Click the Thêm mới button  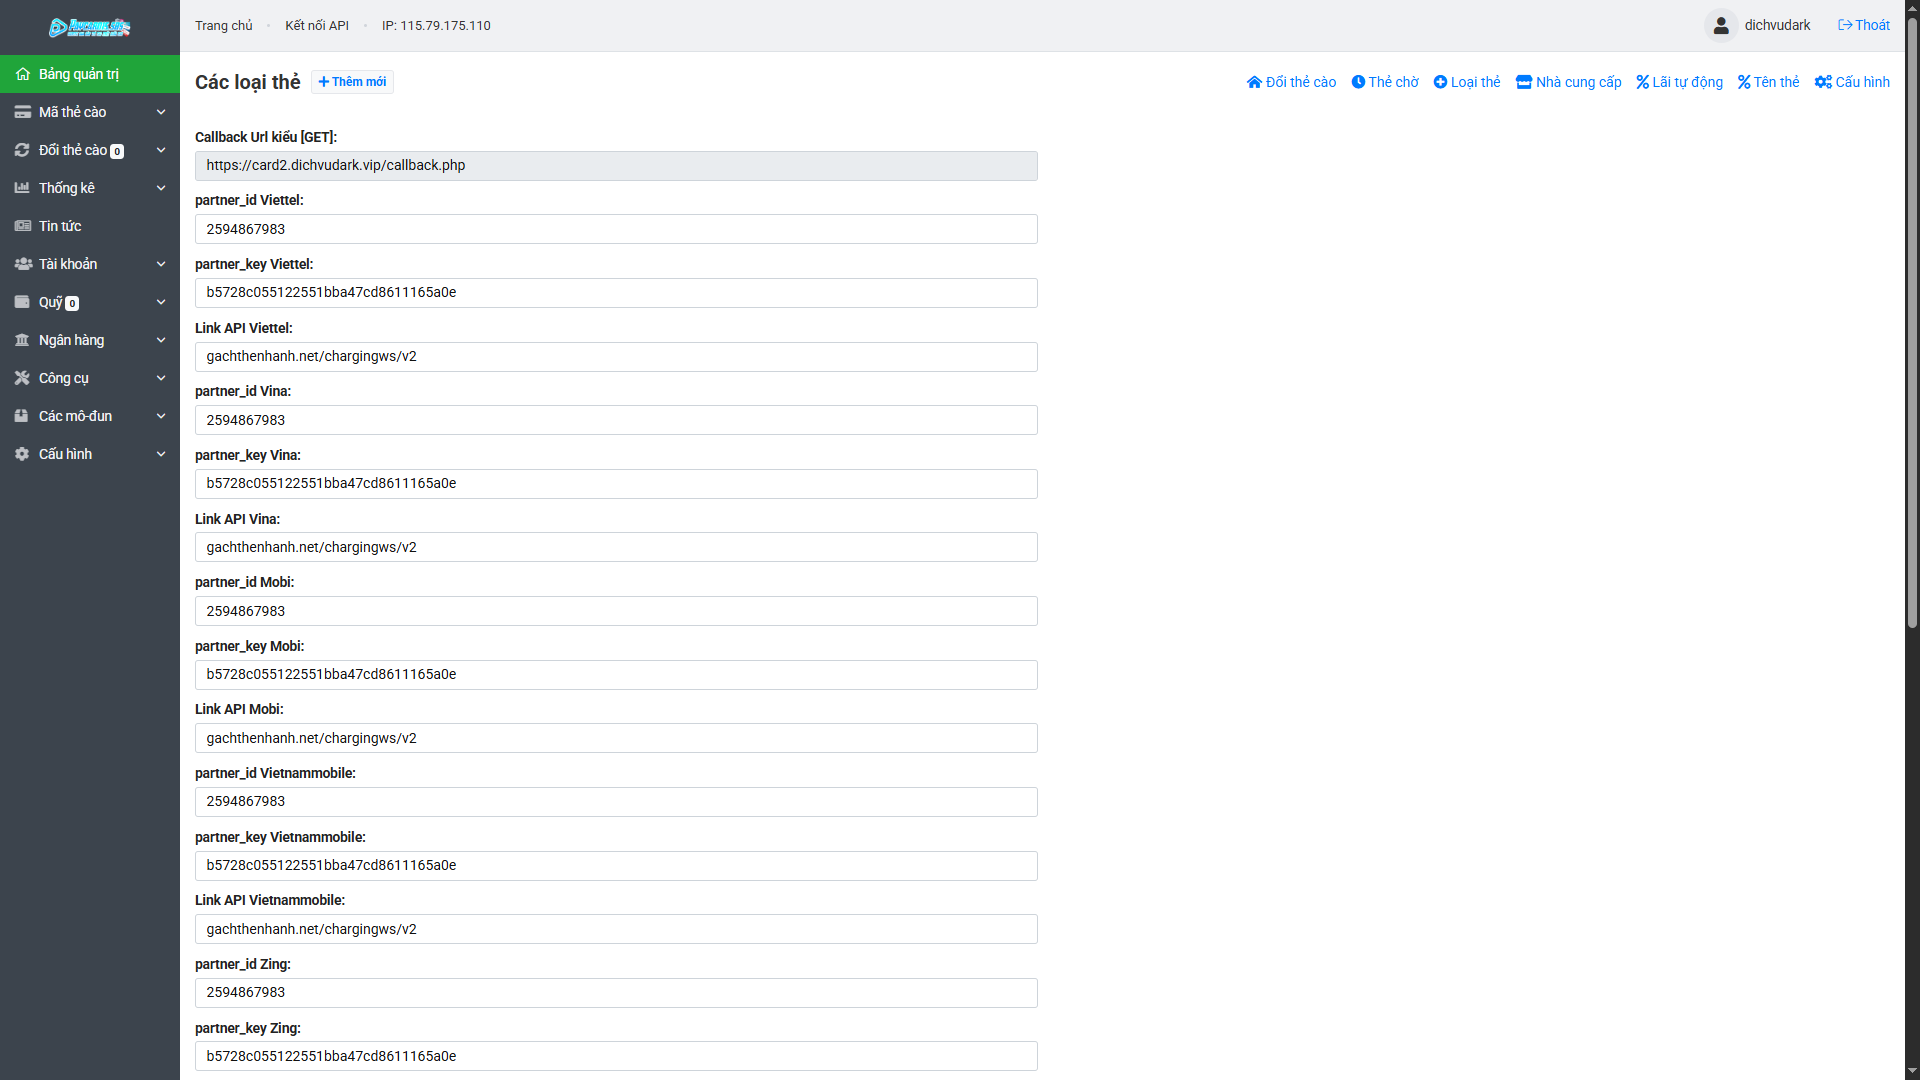point(352,82)
